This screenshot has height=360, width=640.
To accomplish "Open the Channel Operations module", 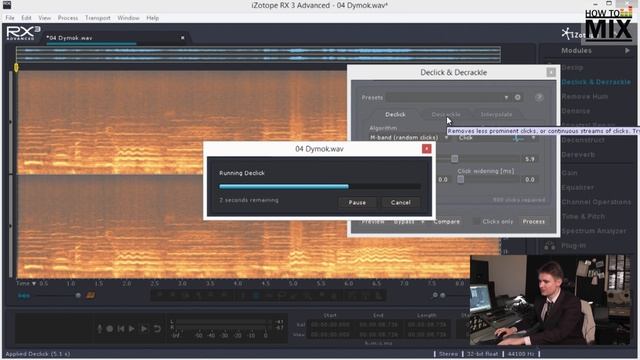I will (596, 202).
